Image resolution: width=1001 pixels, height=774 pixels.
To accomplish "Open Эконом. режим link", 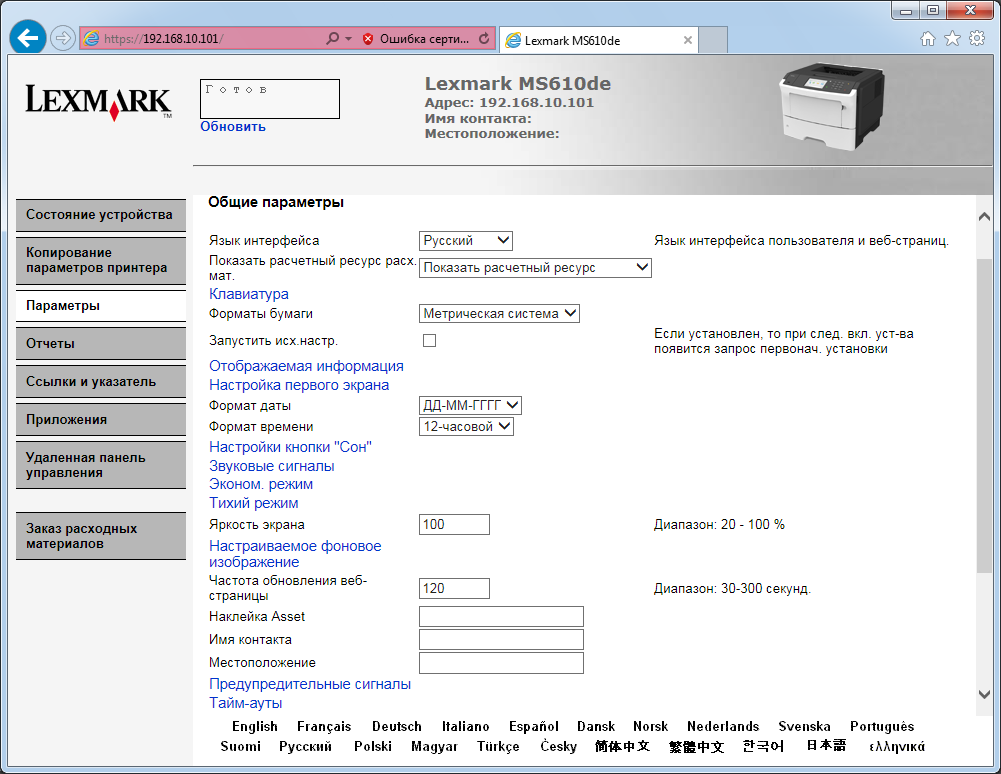I will 261,484.
